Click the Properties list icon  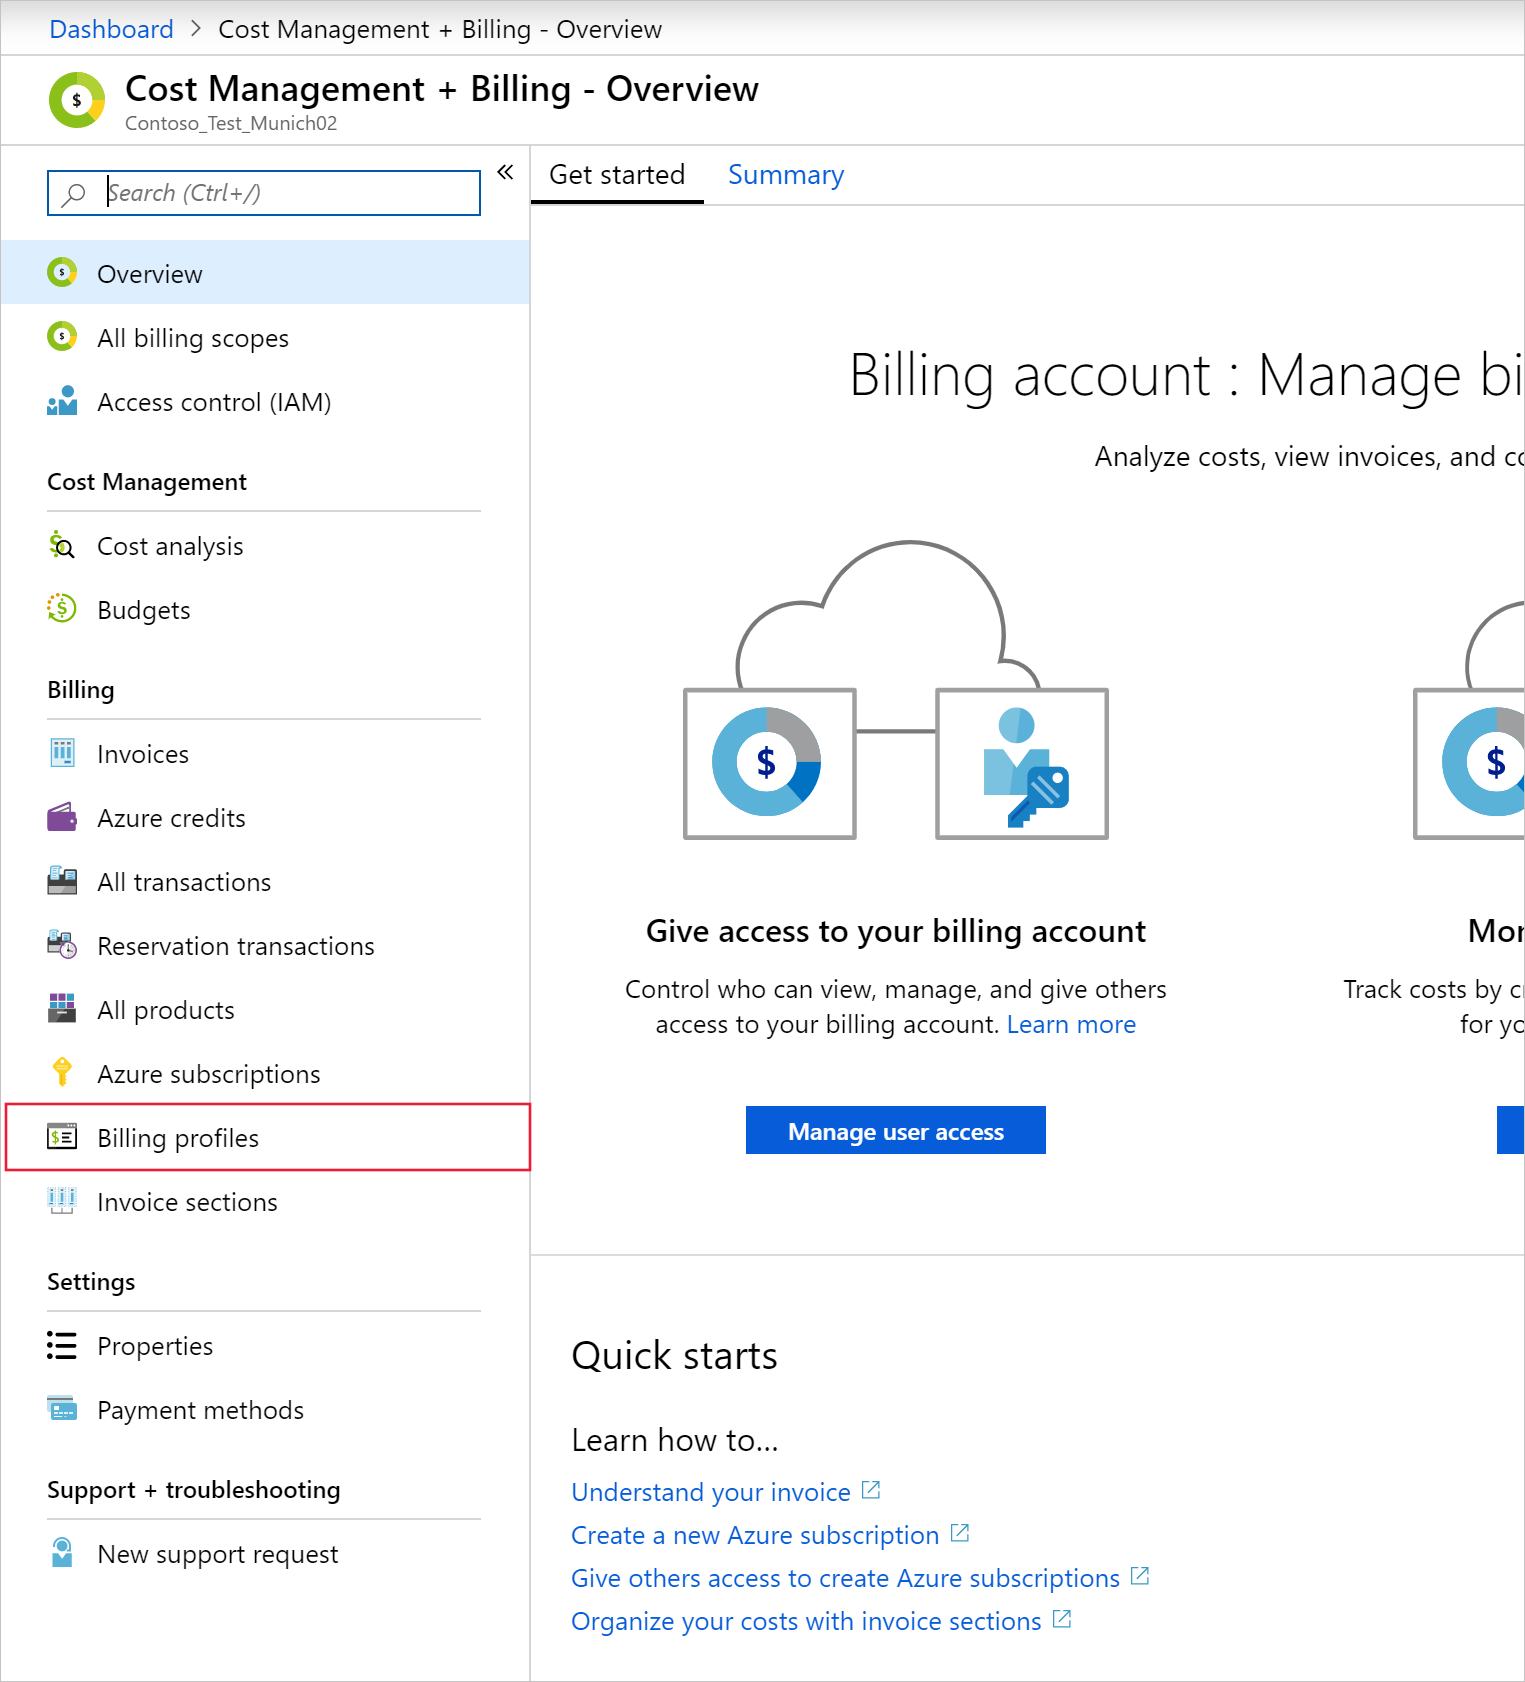(62, 1345)
